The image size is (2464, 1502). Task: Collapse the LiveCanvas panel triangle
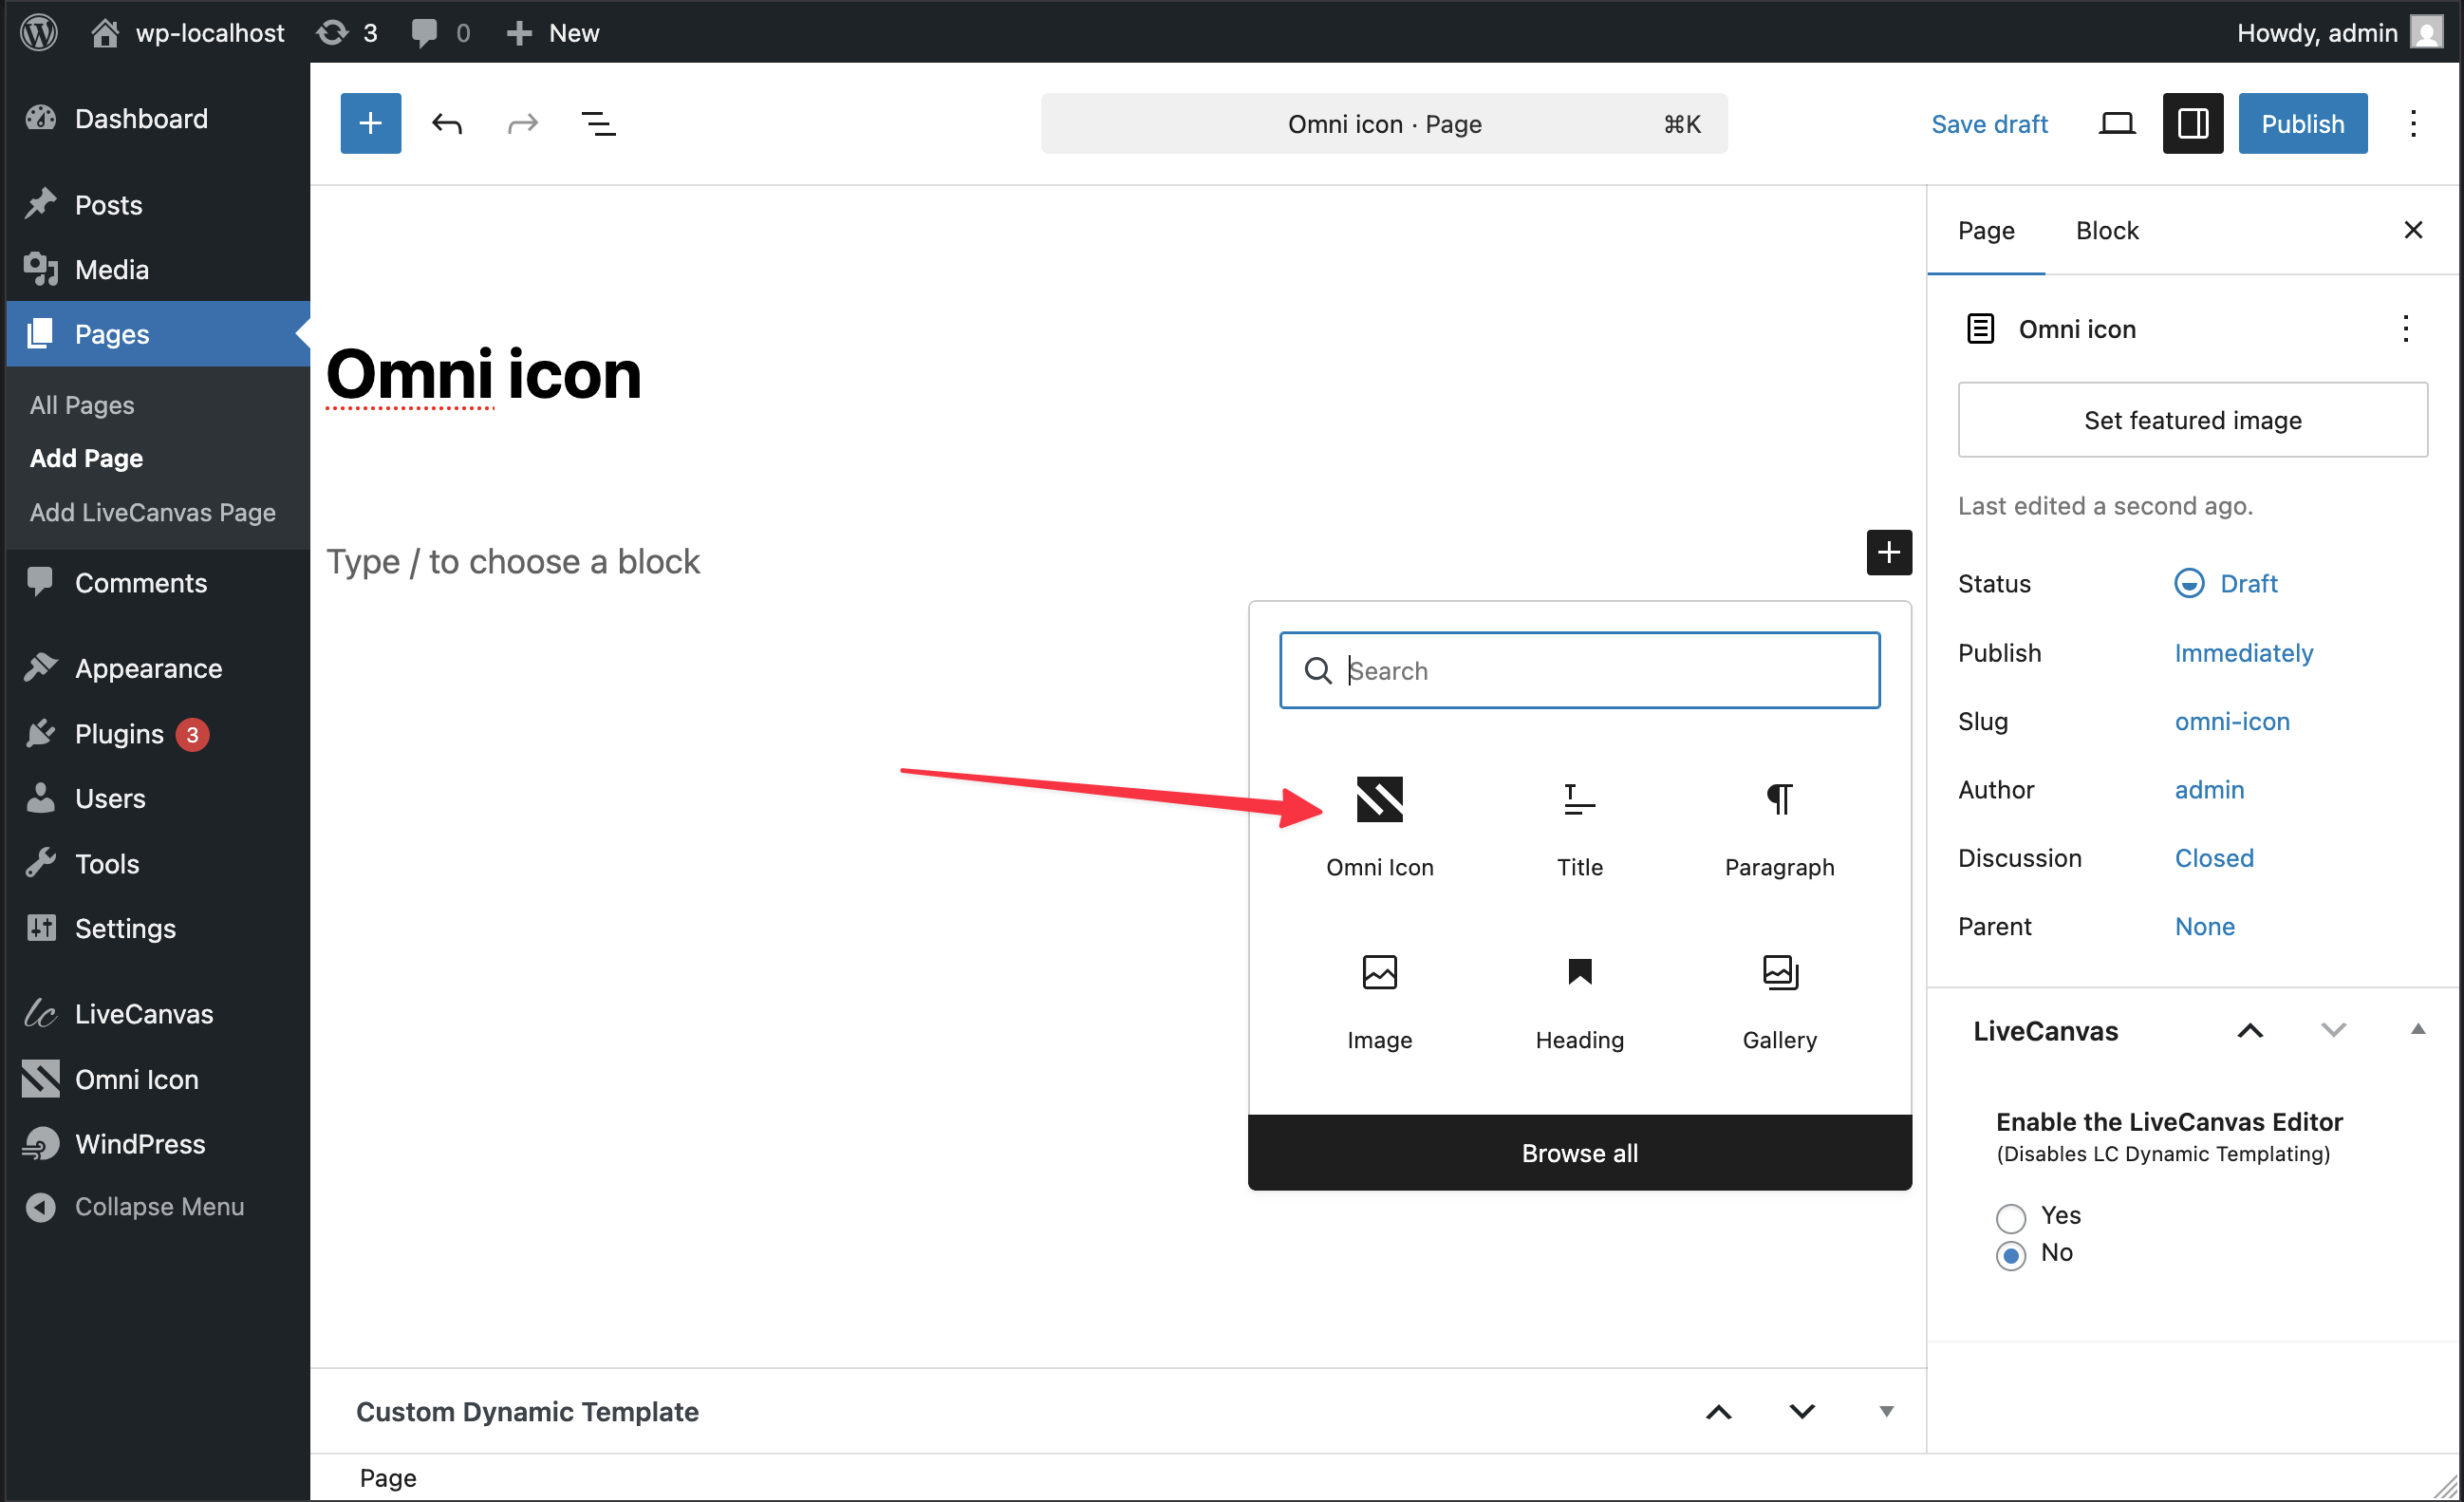coord(2417,1030)
